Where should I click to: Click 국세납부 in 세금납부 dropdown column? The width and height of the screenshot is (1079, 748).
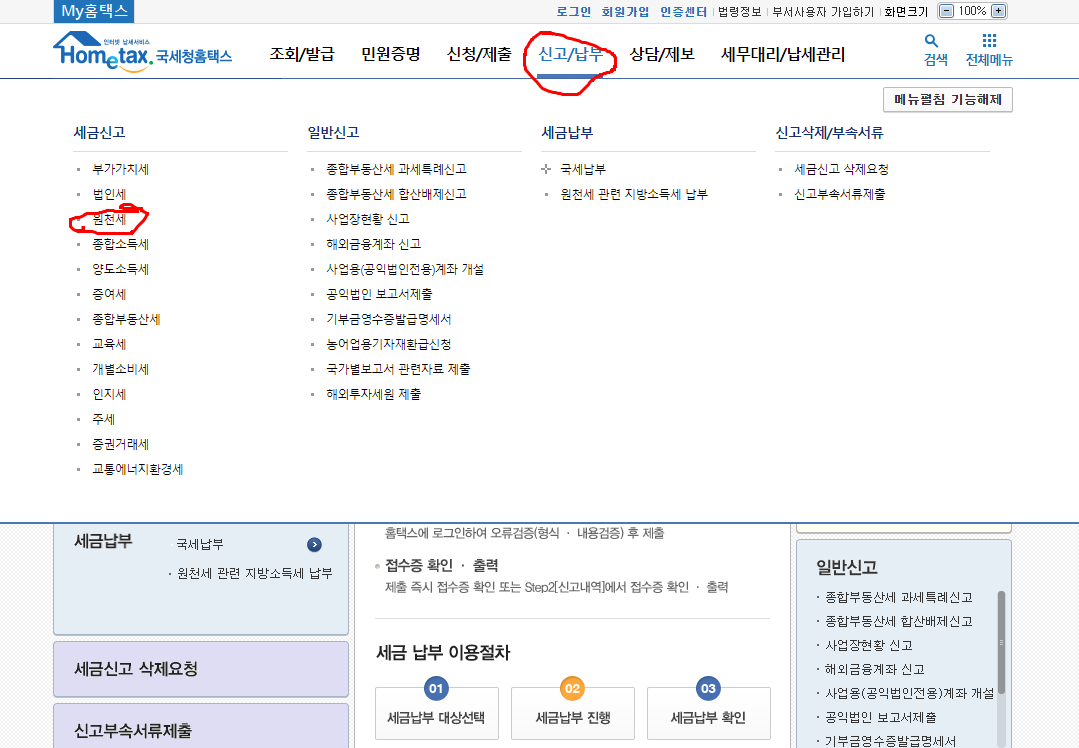point(583,169)
